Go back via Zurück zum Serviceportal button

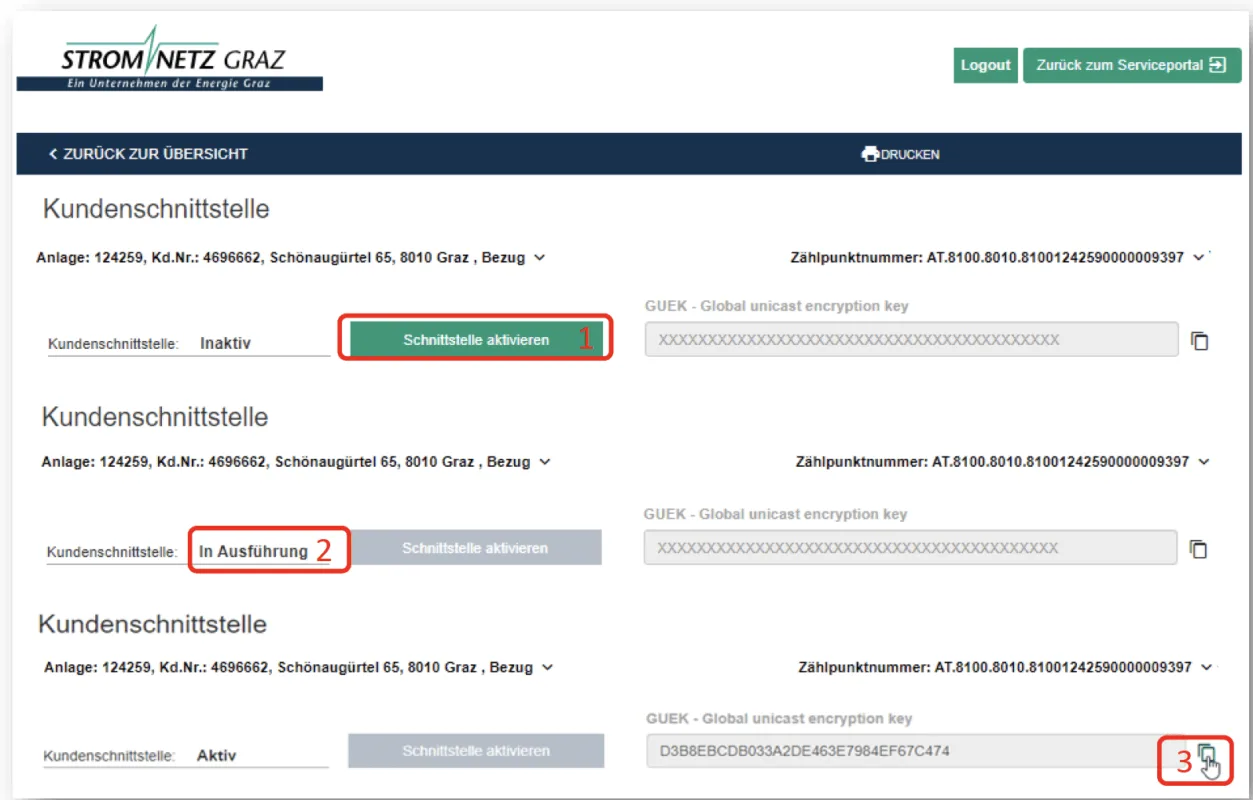1131,65
